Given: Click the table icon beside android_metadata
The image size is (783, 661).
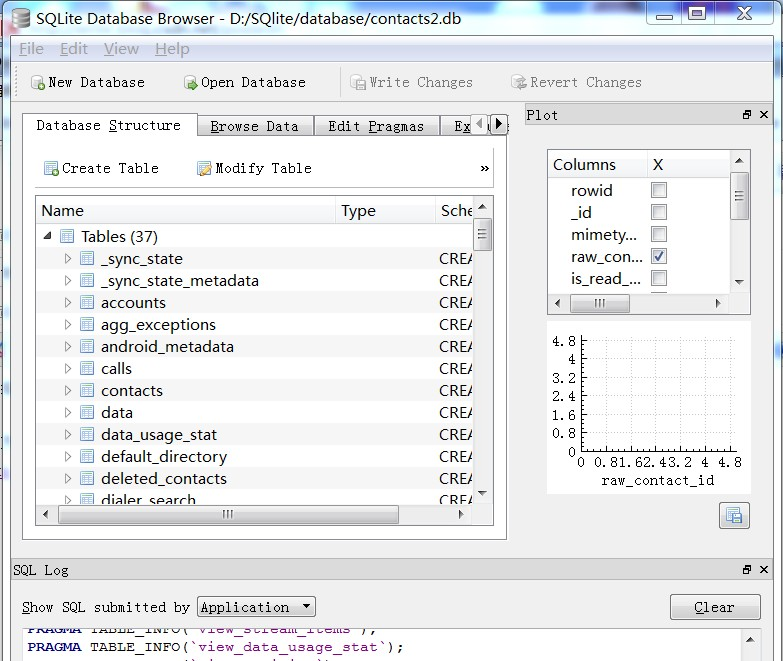Looking at the screenshot, I should 87,346.
